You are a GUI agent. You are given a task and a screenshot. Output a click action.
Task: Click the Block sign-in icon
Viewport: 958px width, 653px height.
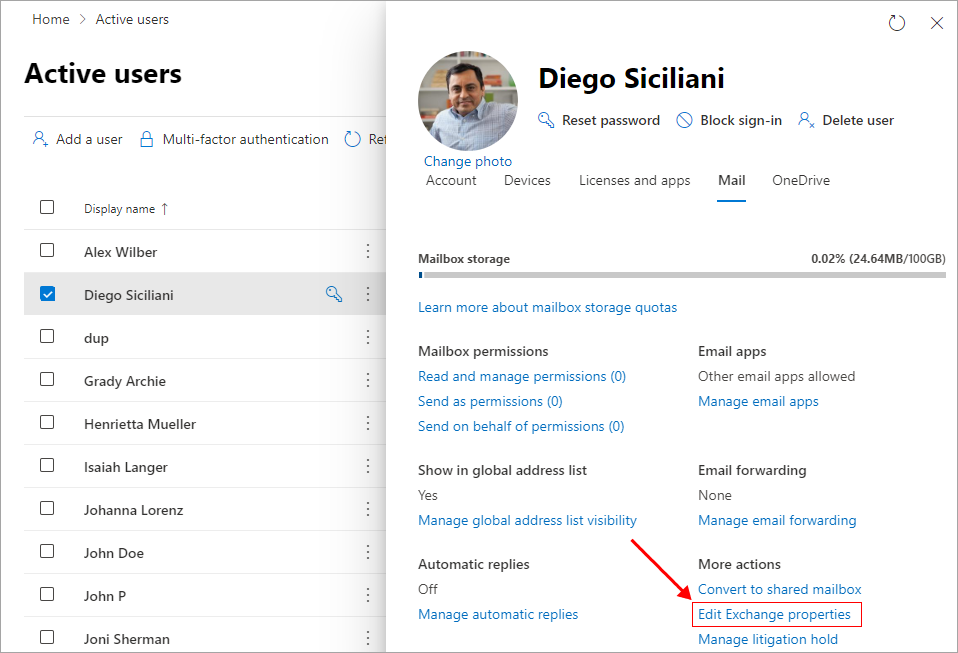tap(684, 120)
